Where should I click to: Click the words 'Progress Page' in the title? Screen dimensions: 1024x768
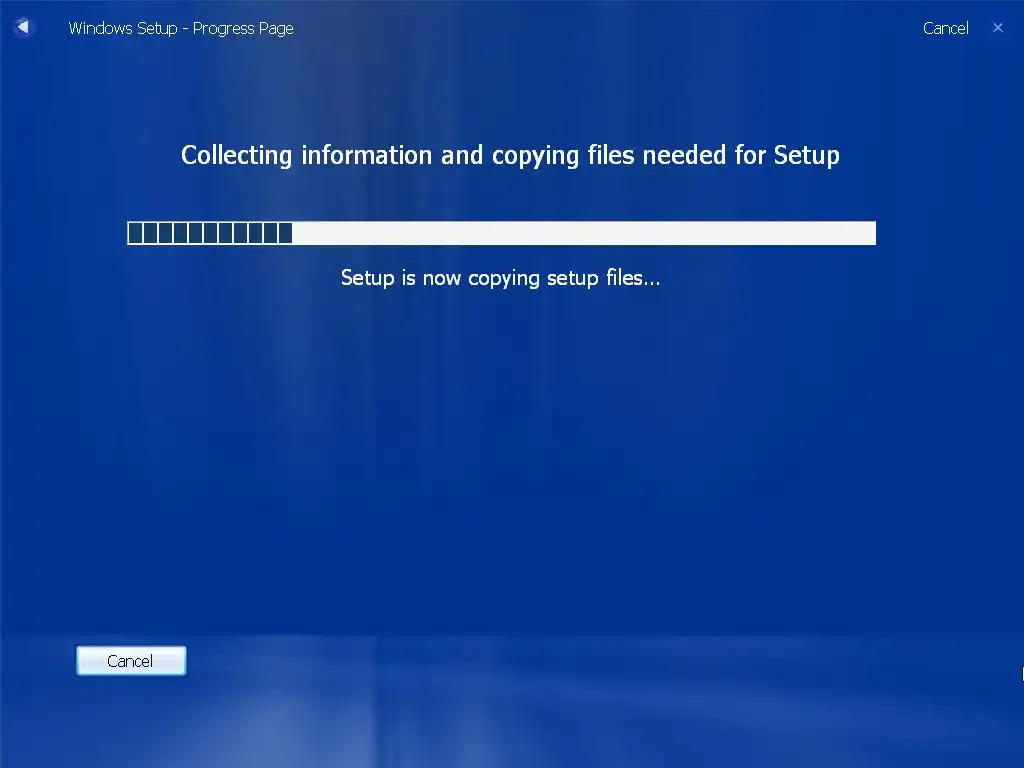click(x=243, y=29)
